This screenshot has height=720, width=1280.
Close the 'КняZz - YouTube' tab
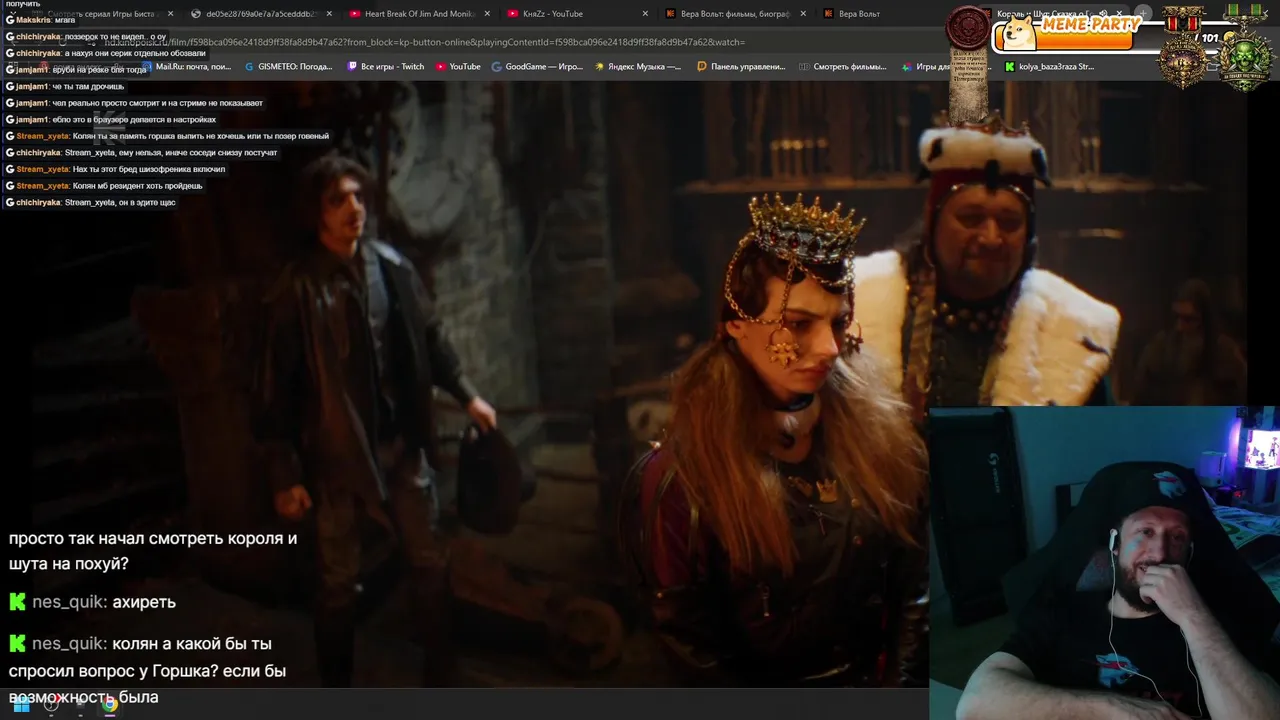click(x=645, y=14)
